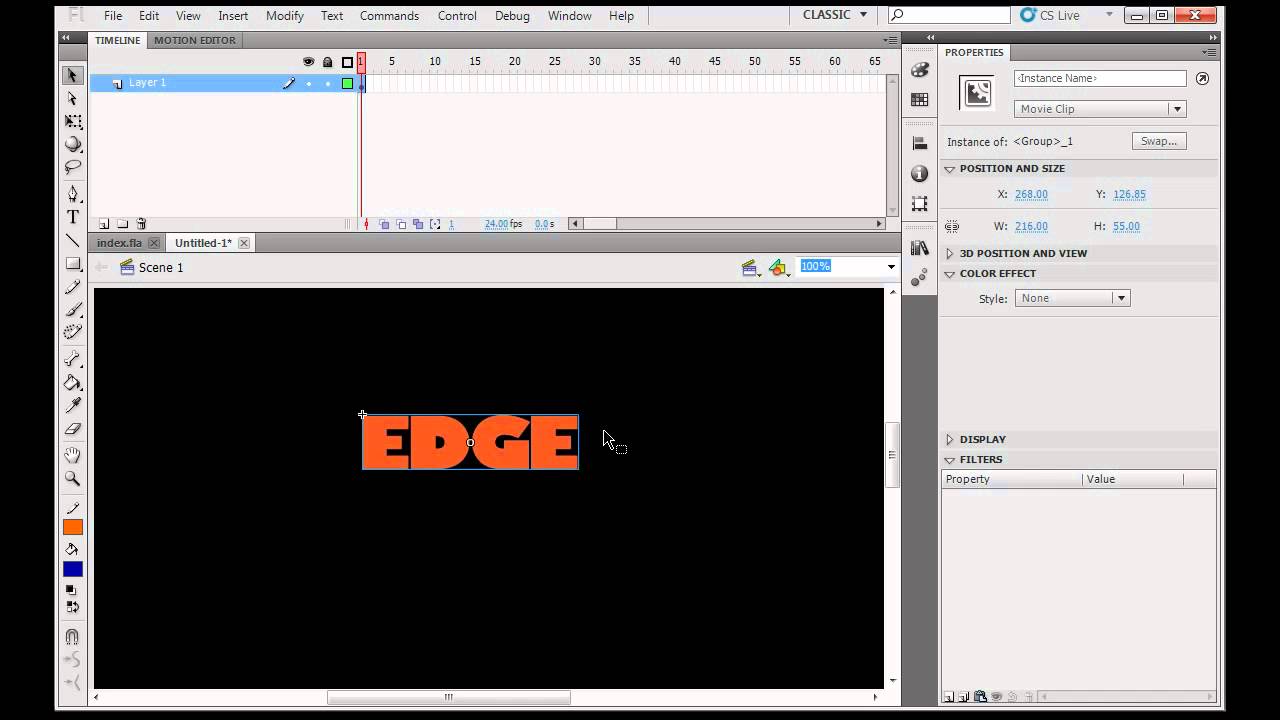Select the Subselection tool
Screen dimensions: 1280x720
click(x=72, y=99)
